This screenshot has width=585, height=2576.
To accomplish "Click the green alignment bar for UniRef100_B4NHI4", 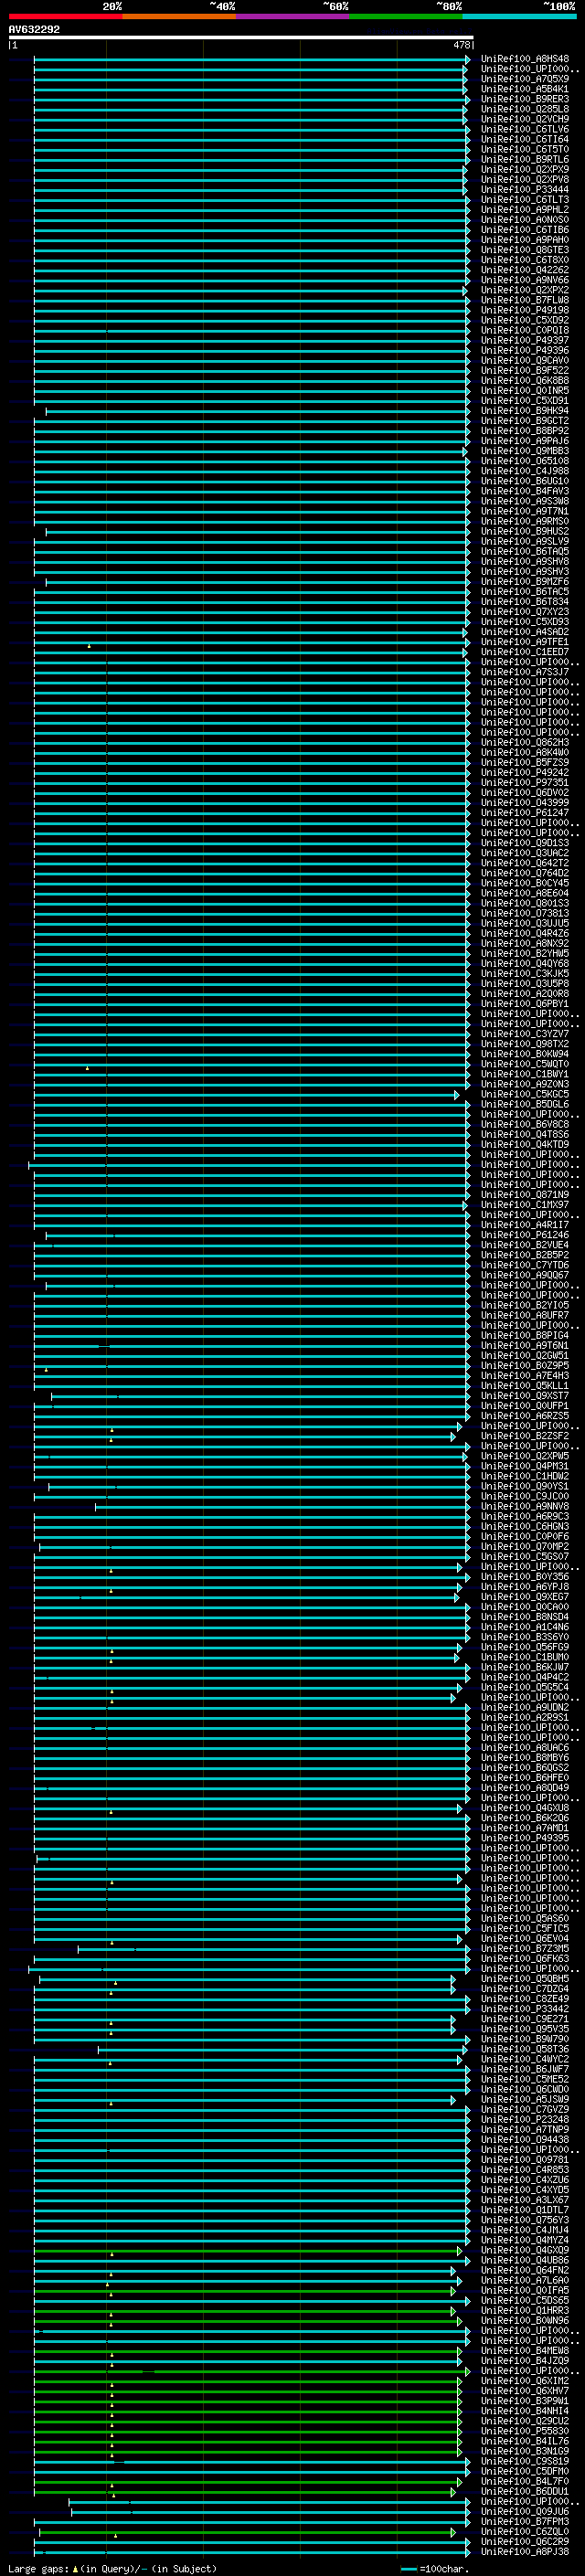I will click(247, 2411).
